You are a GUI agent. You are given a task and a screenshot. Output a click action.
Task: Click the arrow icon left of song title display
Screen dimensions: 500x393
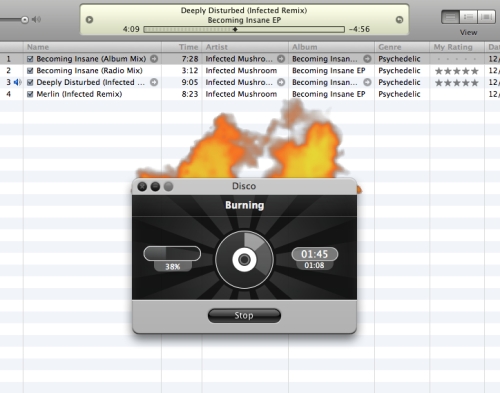point(89,20)
